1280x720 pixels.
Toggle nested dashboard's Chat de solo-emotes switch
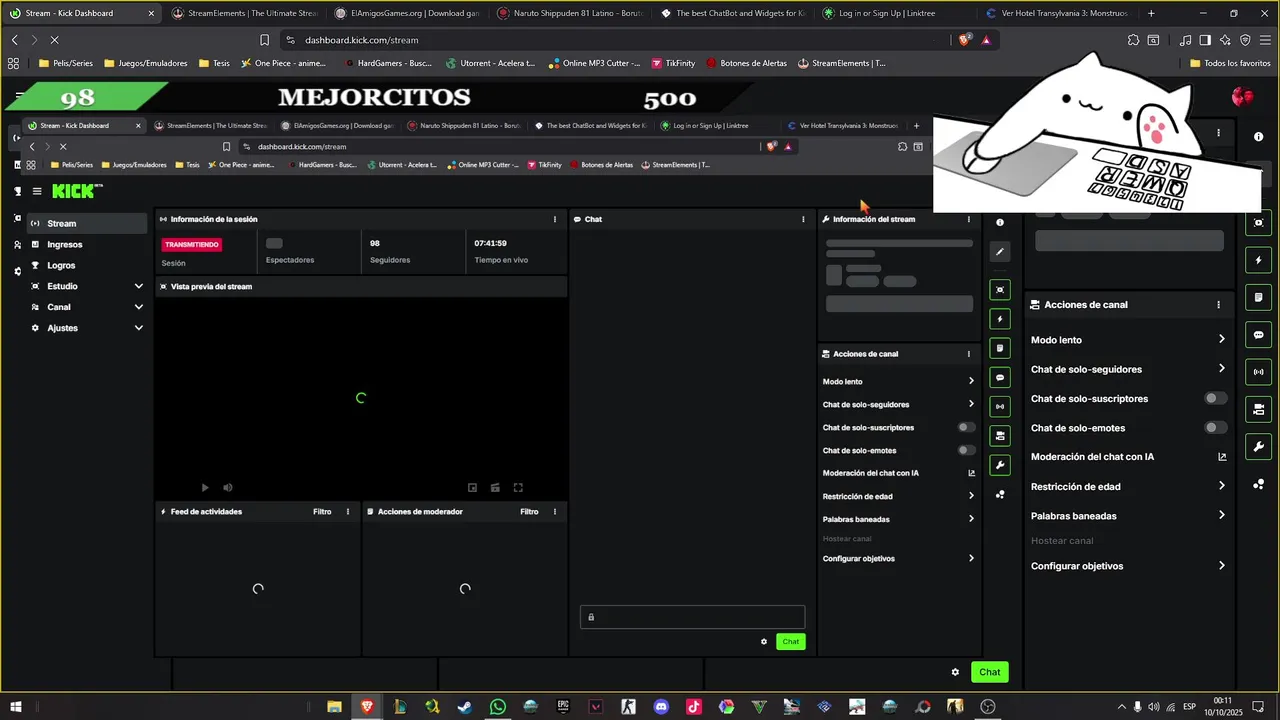point(966,450)
